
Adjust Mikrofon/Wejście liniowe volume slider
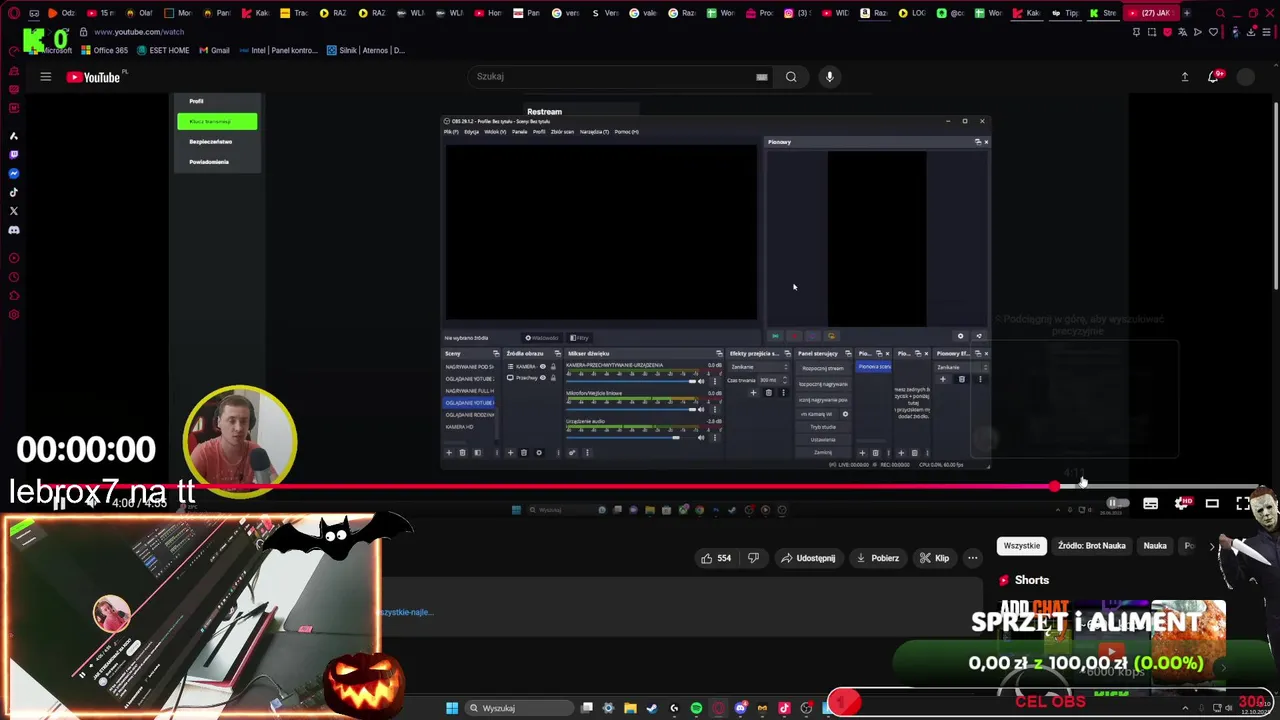pyautogui.click(x=632, y=409)
